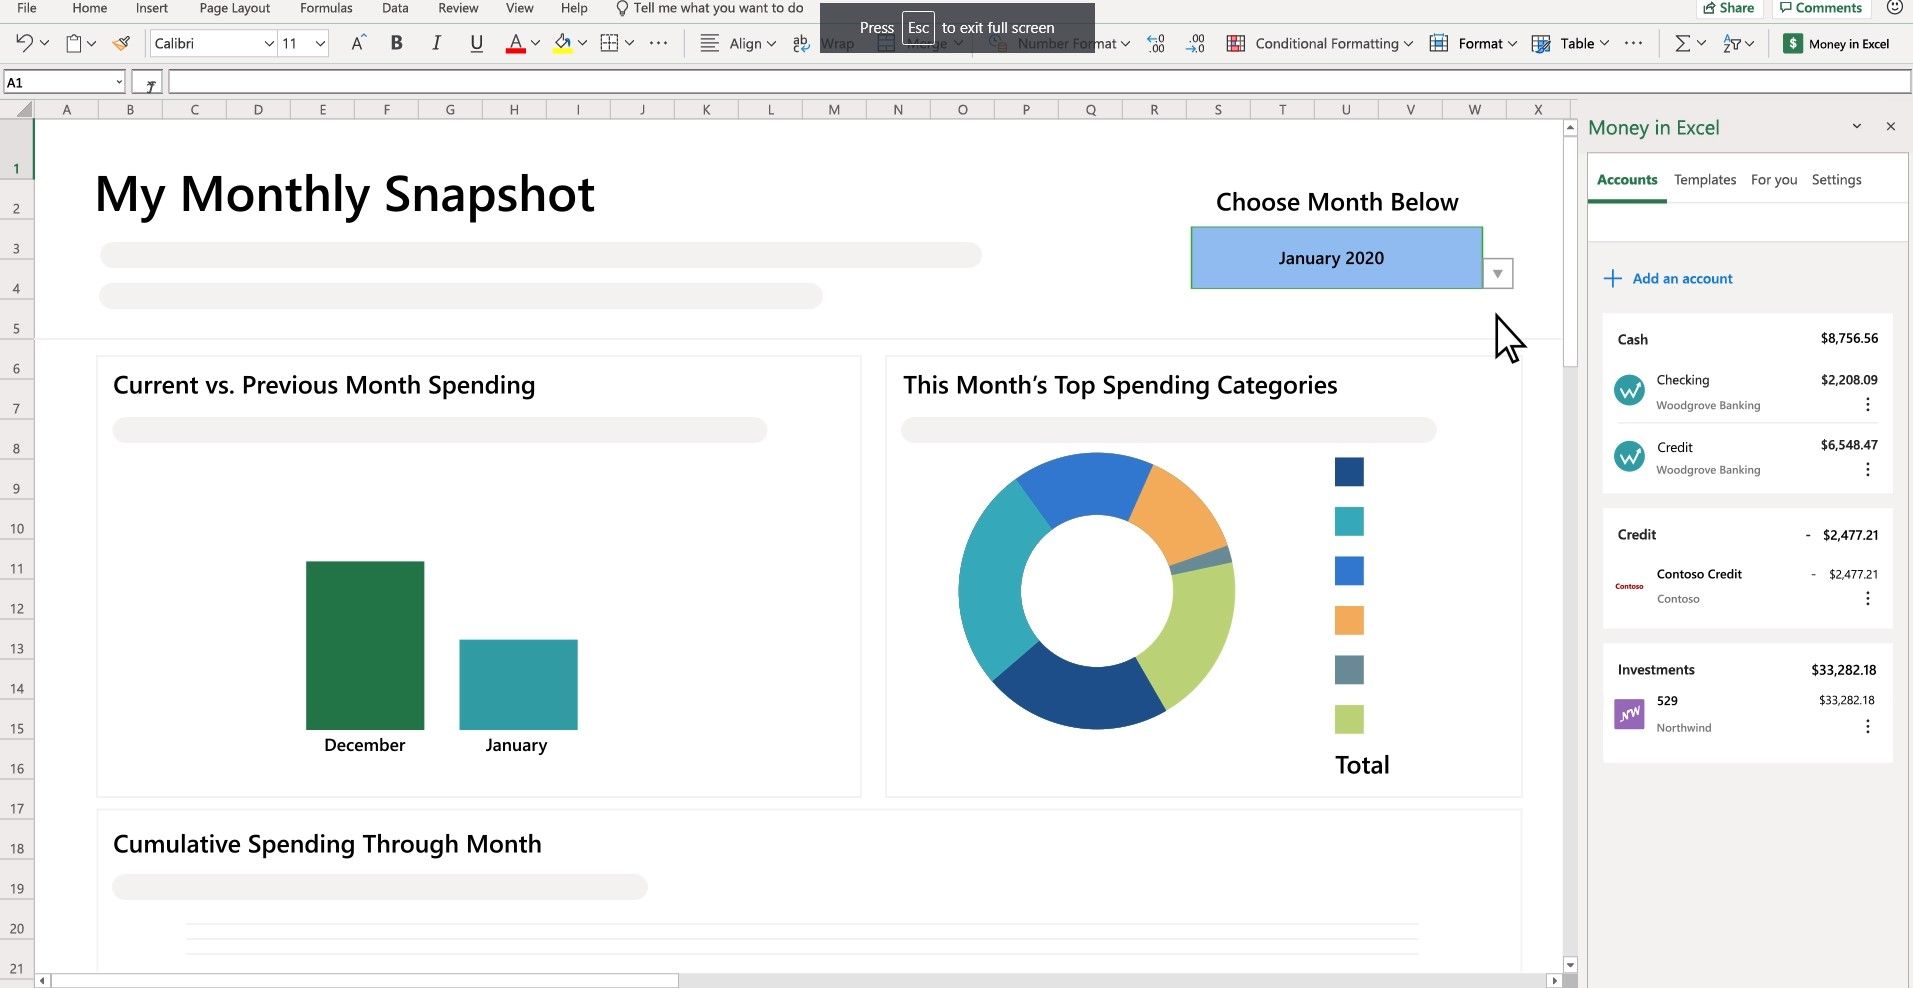
Task: Click the December bar in chart
Action: coord(365,645)
